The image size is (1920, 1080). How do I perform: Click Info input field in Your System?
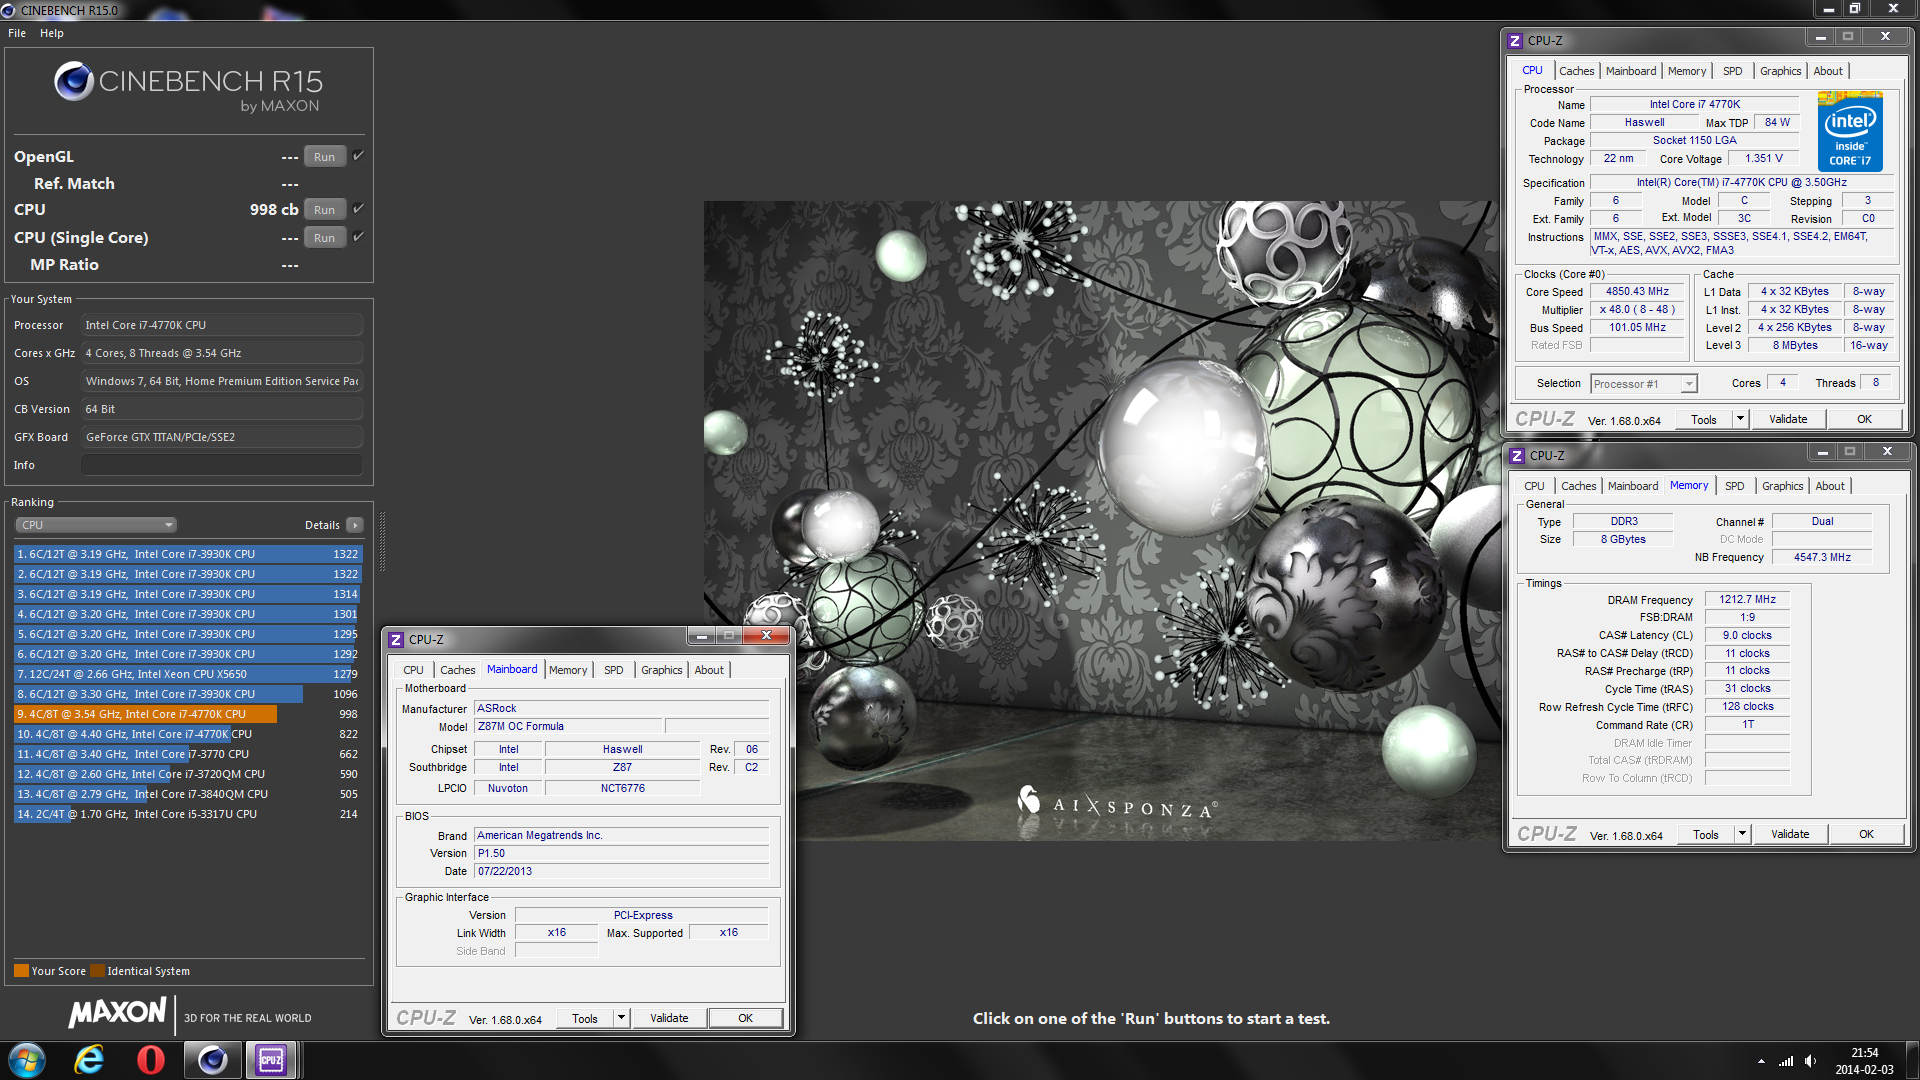[221, 465]
